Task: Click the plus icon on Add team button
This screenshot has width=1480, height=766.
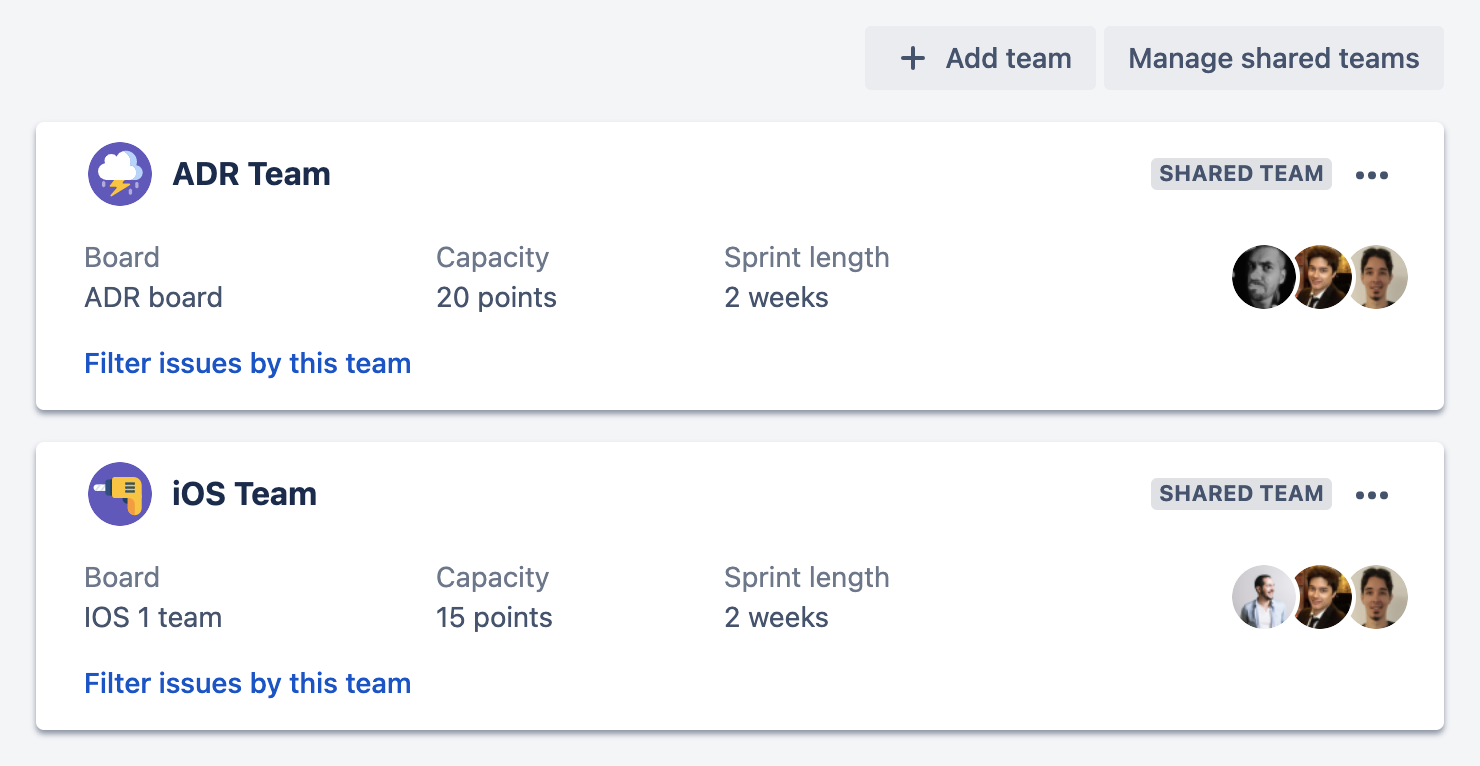Action: [912, 58]
